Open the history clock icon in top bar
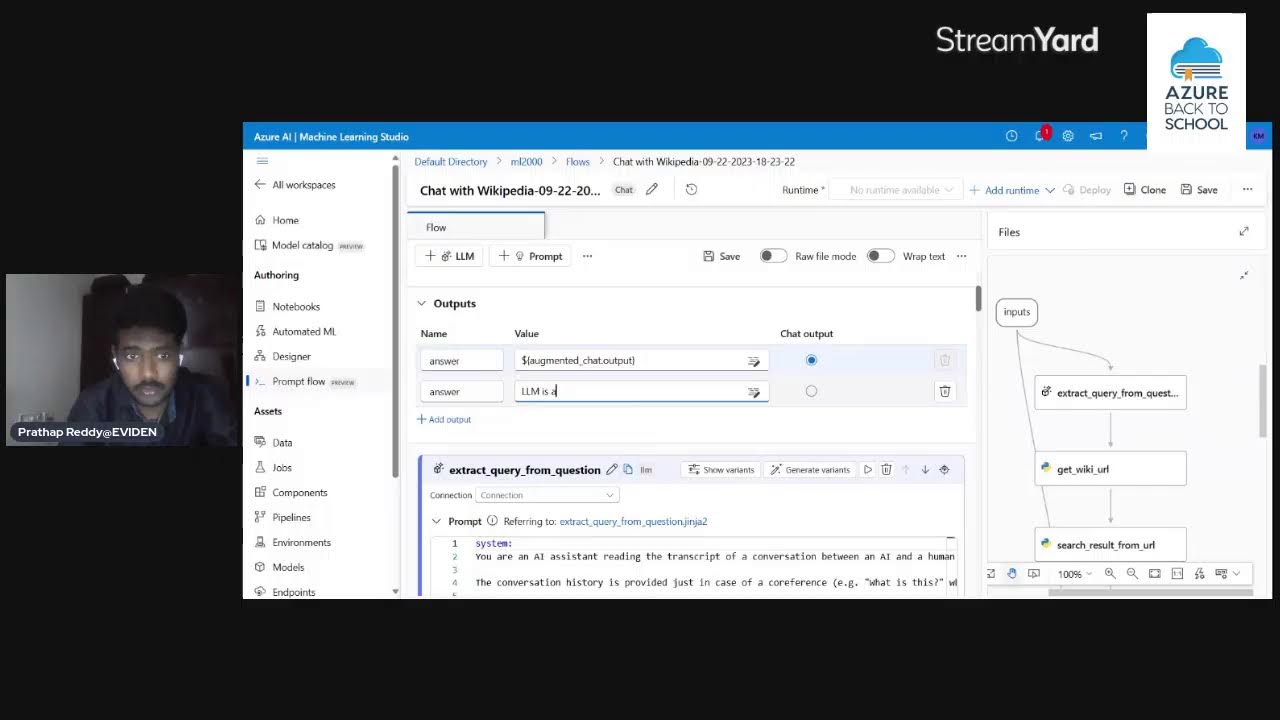Image resolution: width=1280 pixels, height=720 pixels. tap(1012, 136)
